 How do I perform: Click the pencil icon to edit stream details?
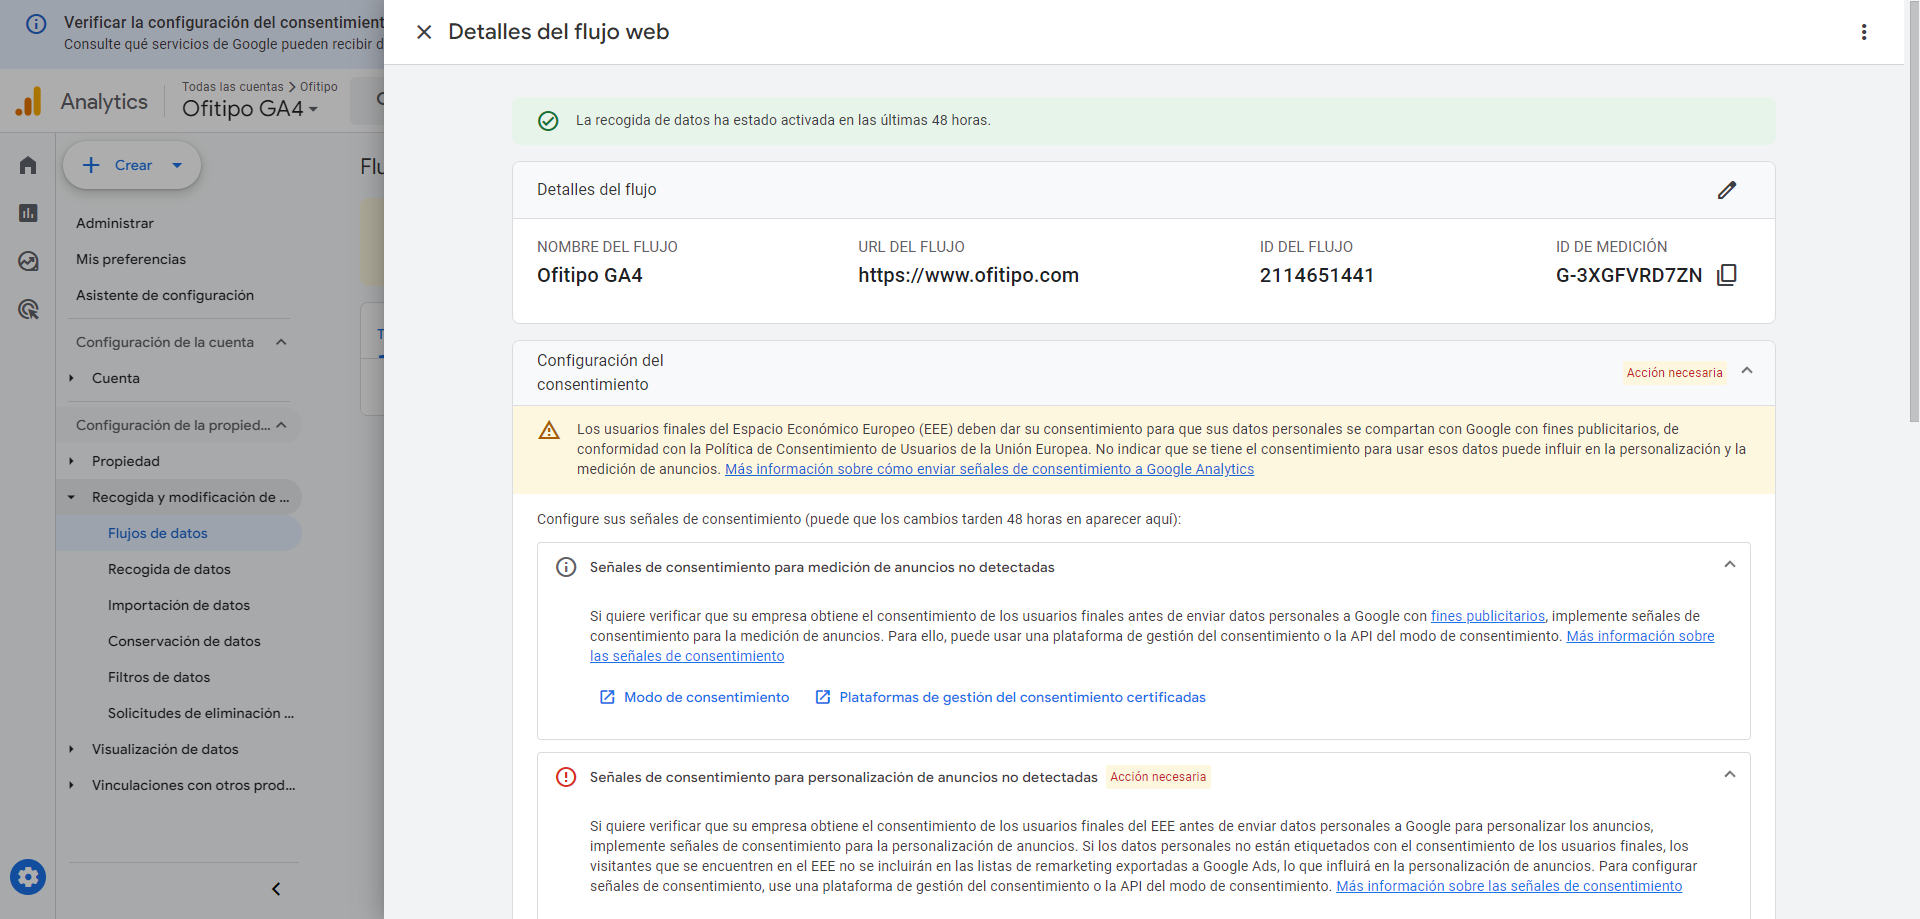1726,190
